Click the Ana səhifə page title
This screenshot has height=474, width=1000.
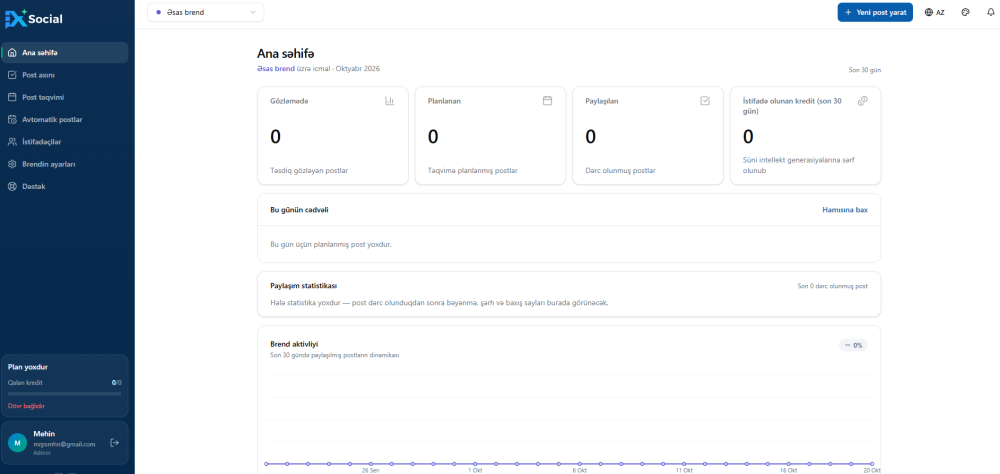286,54
